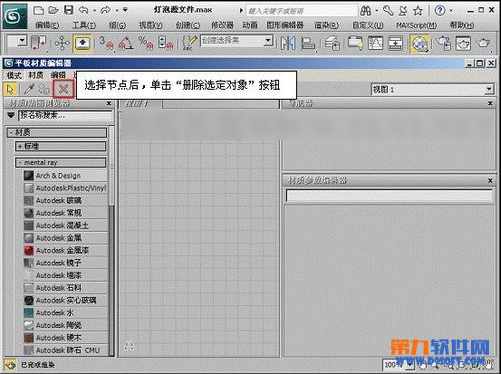
Task: Toggle the percent snap icon
Action: [146, 43]
